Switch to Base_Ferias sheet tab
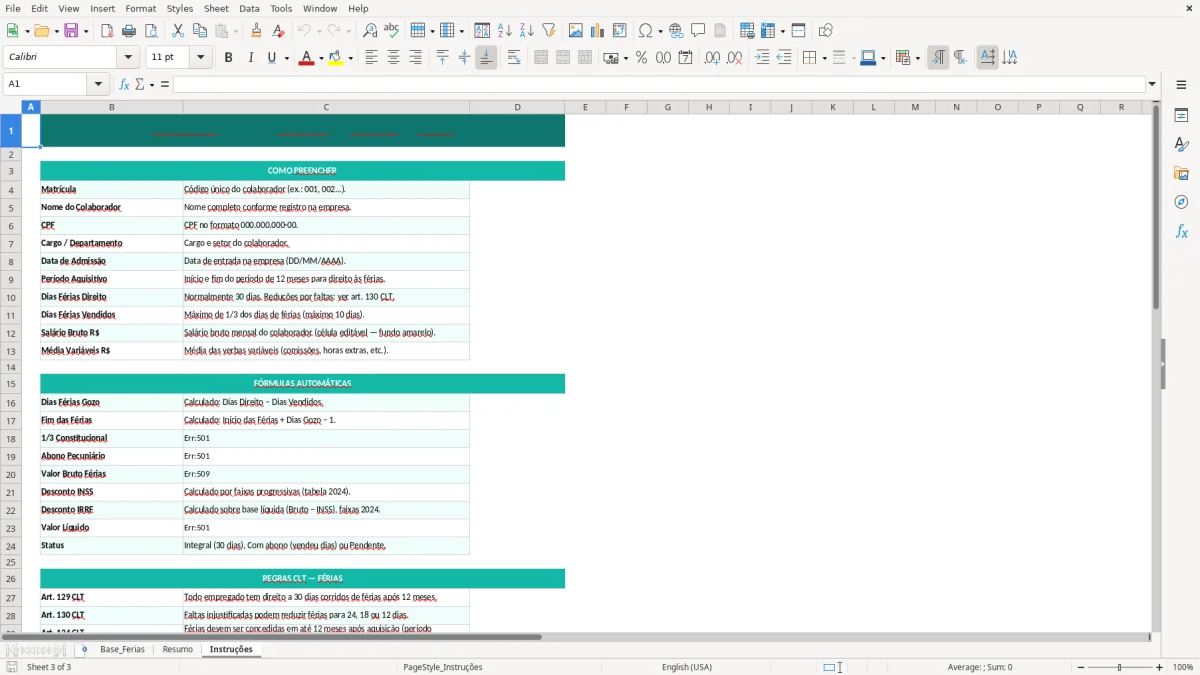This screenshot has height=675, width=1200. [122, 649]
